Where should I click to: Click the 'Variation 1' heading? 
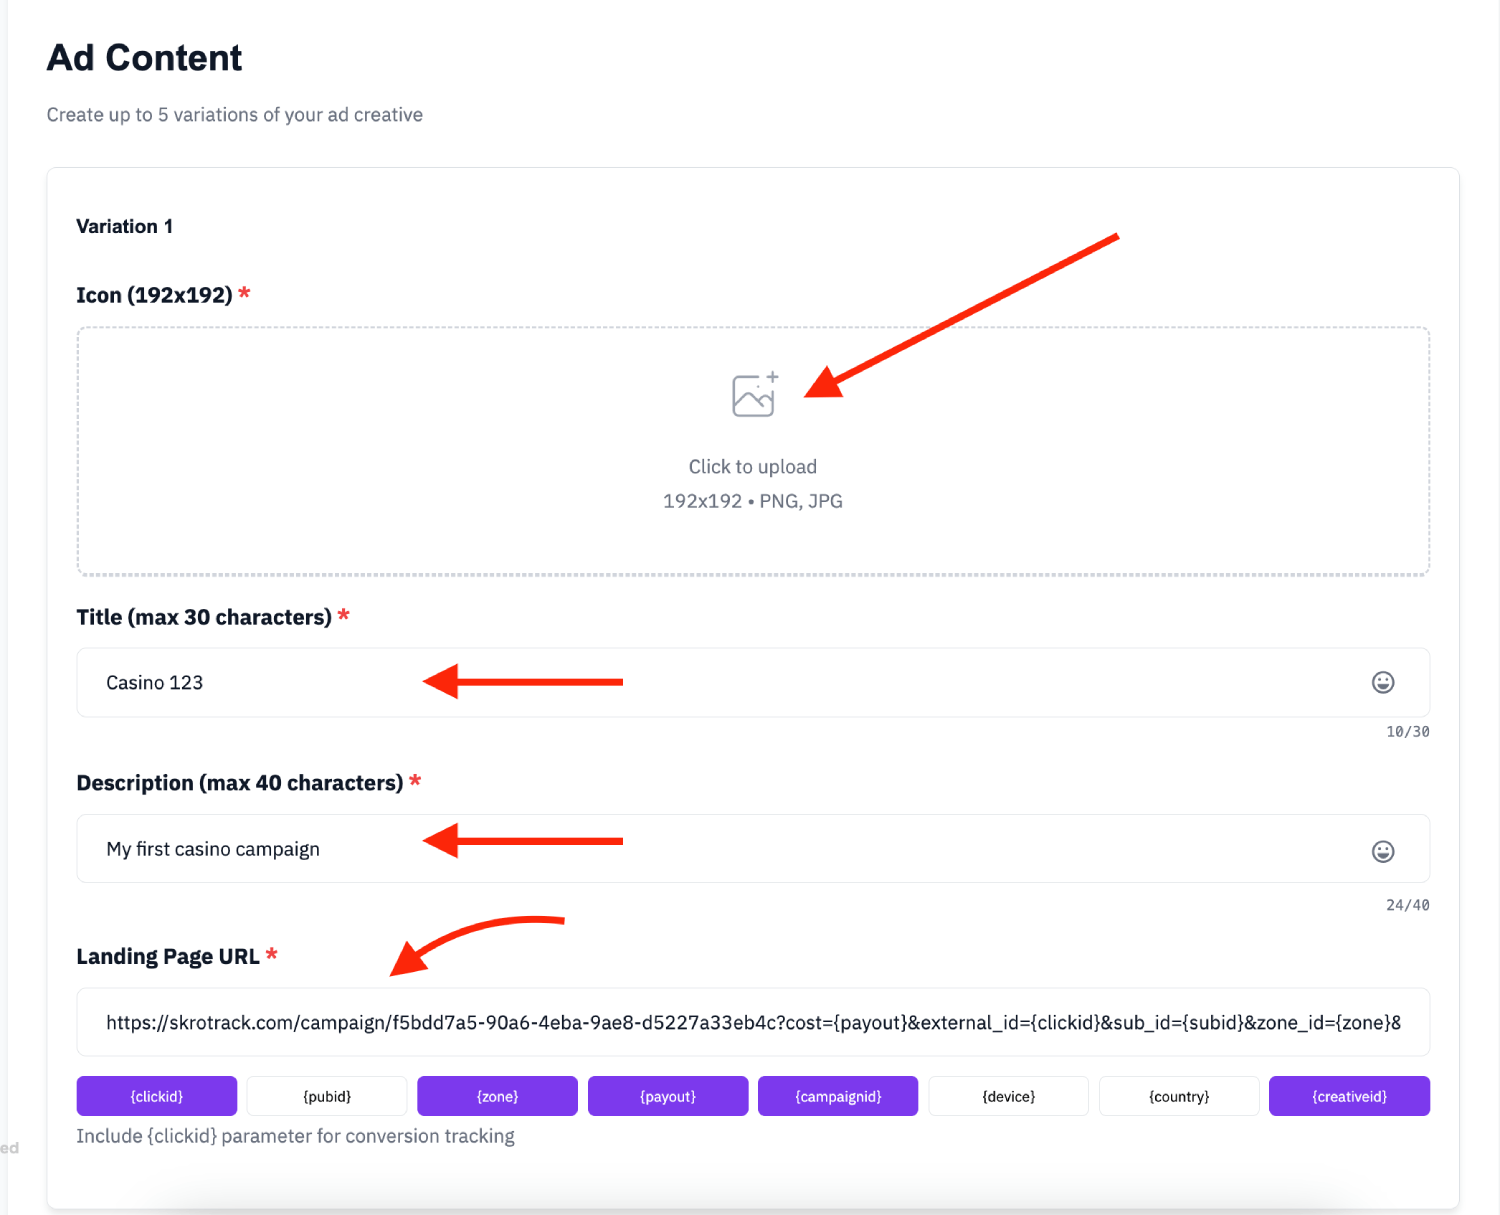pos(125,226)
